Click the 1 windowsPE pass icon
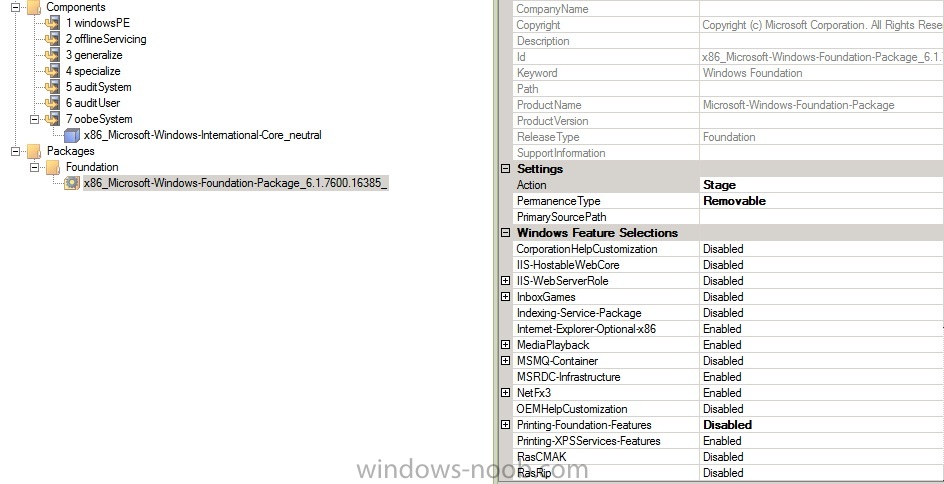This screenshot has width=944, height=484. pos(53,23)
